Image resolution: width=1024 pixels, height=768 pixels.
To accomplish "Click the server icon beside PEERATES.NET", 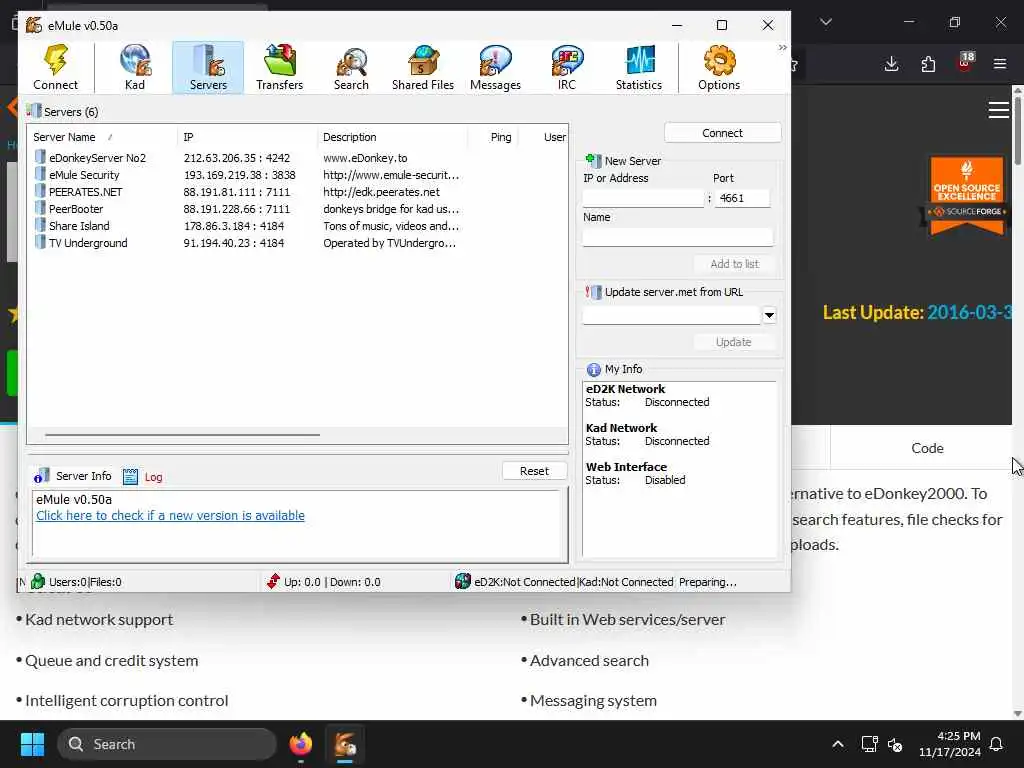I will [40, 191].
